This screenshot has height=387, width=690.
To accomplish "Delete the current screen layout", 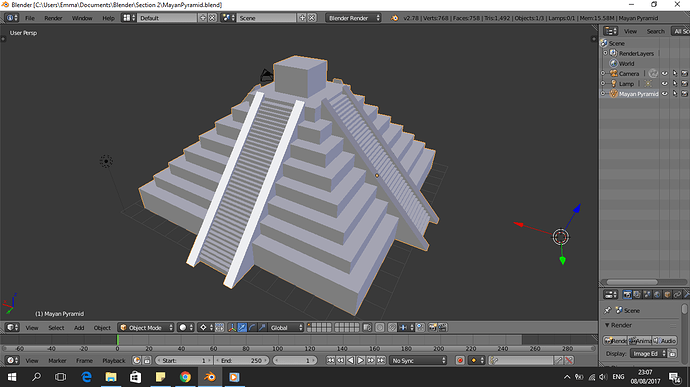I will click(212, 18).
